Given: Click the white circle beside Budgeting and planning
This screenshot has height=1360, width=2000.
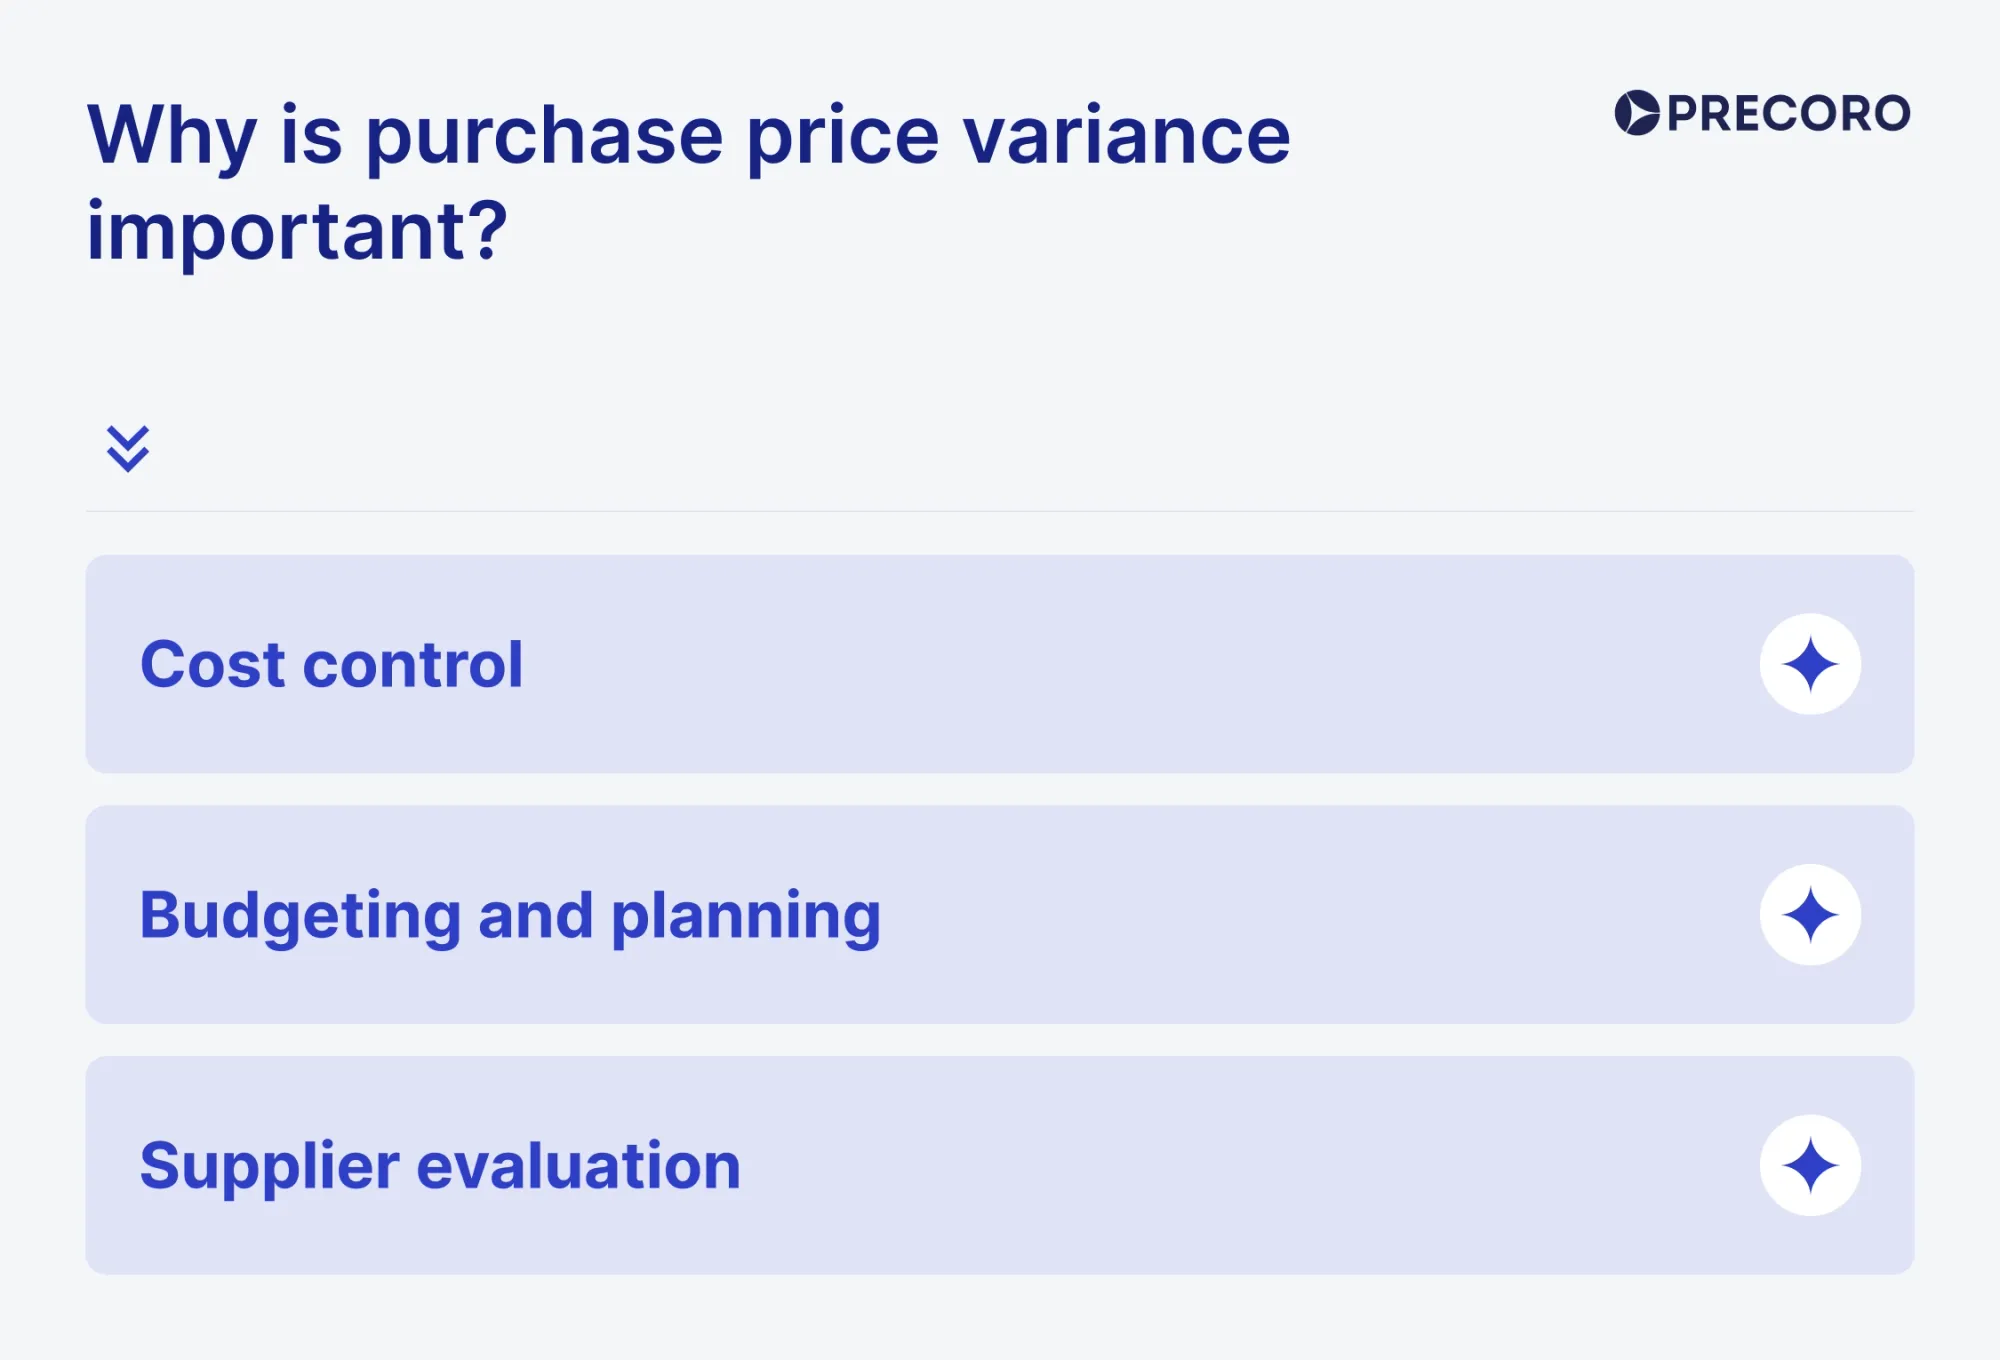Looking at the screenshot, I should pyautogui.click(x=1810, y=915).
